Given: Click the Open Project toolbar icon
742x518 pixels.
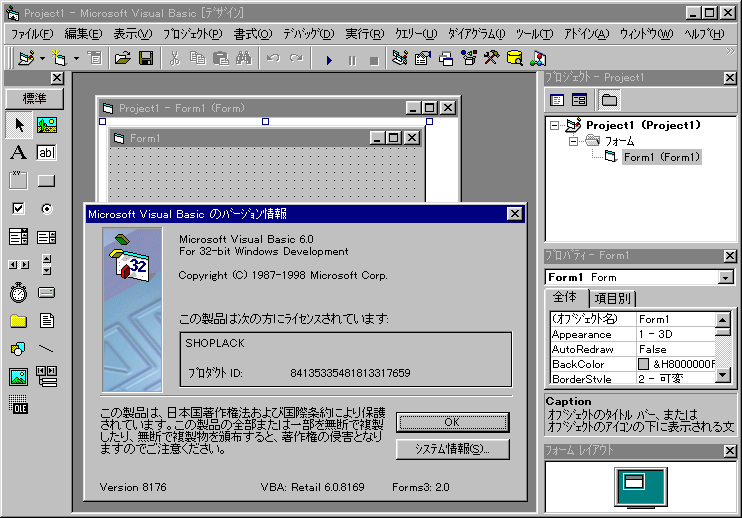Looking at the screenshot, I should click(x=123, y=59).
